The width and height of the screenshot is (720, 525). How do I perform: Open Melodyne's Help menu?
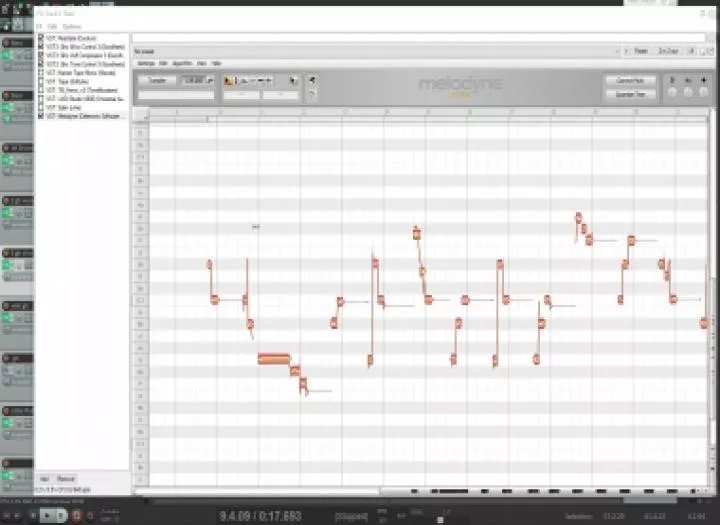click(x=216, y=63)
